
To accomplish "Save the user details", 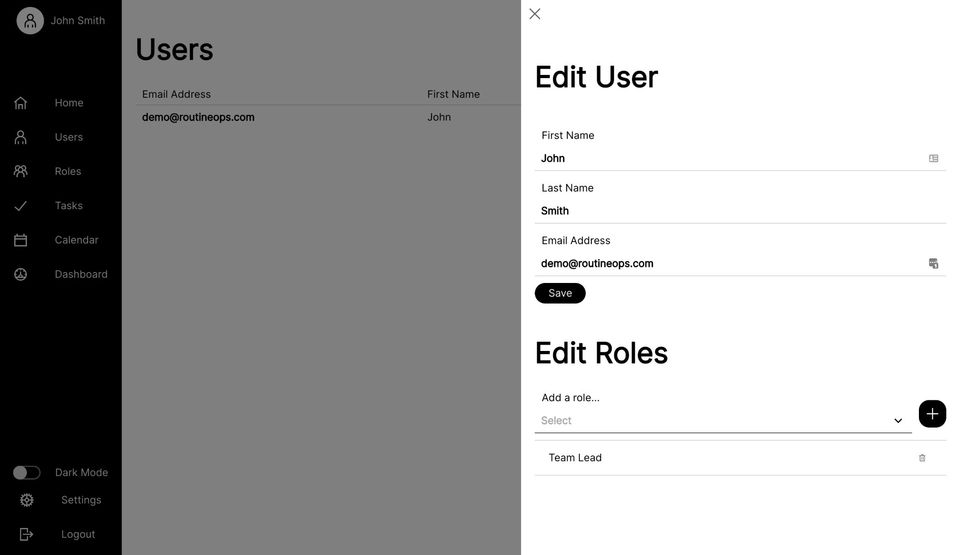I will tap(560, 293).
